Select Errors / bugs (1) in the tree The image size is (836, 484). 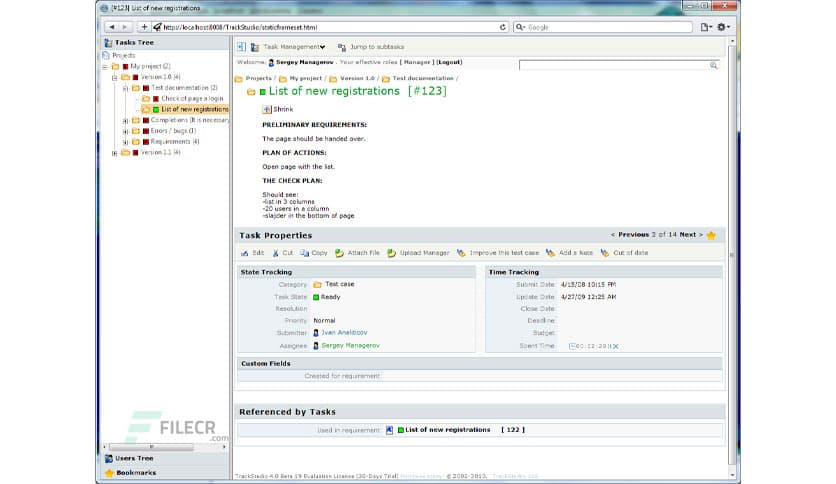coord(173,131)
